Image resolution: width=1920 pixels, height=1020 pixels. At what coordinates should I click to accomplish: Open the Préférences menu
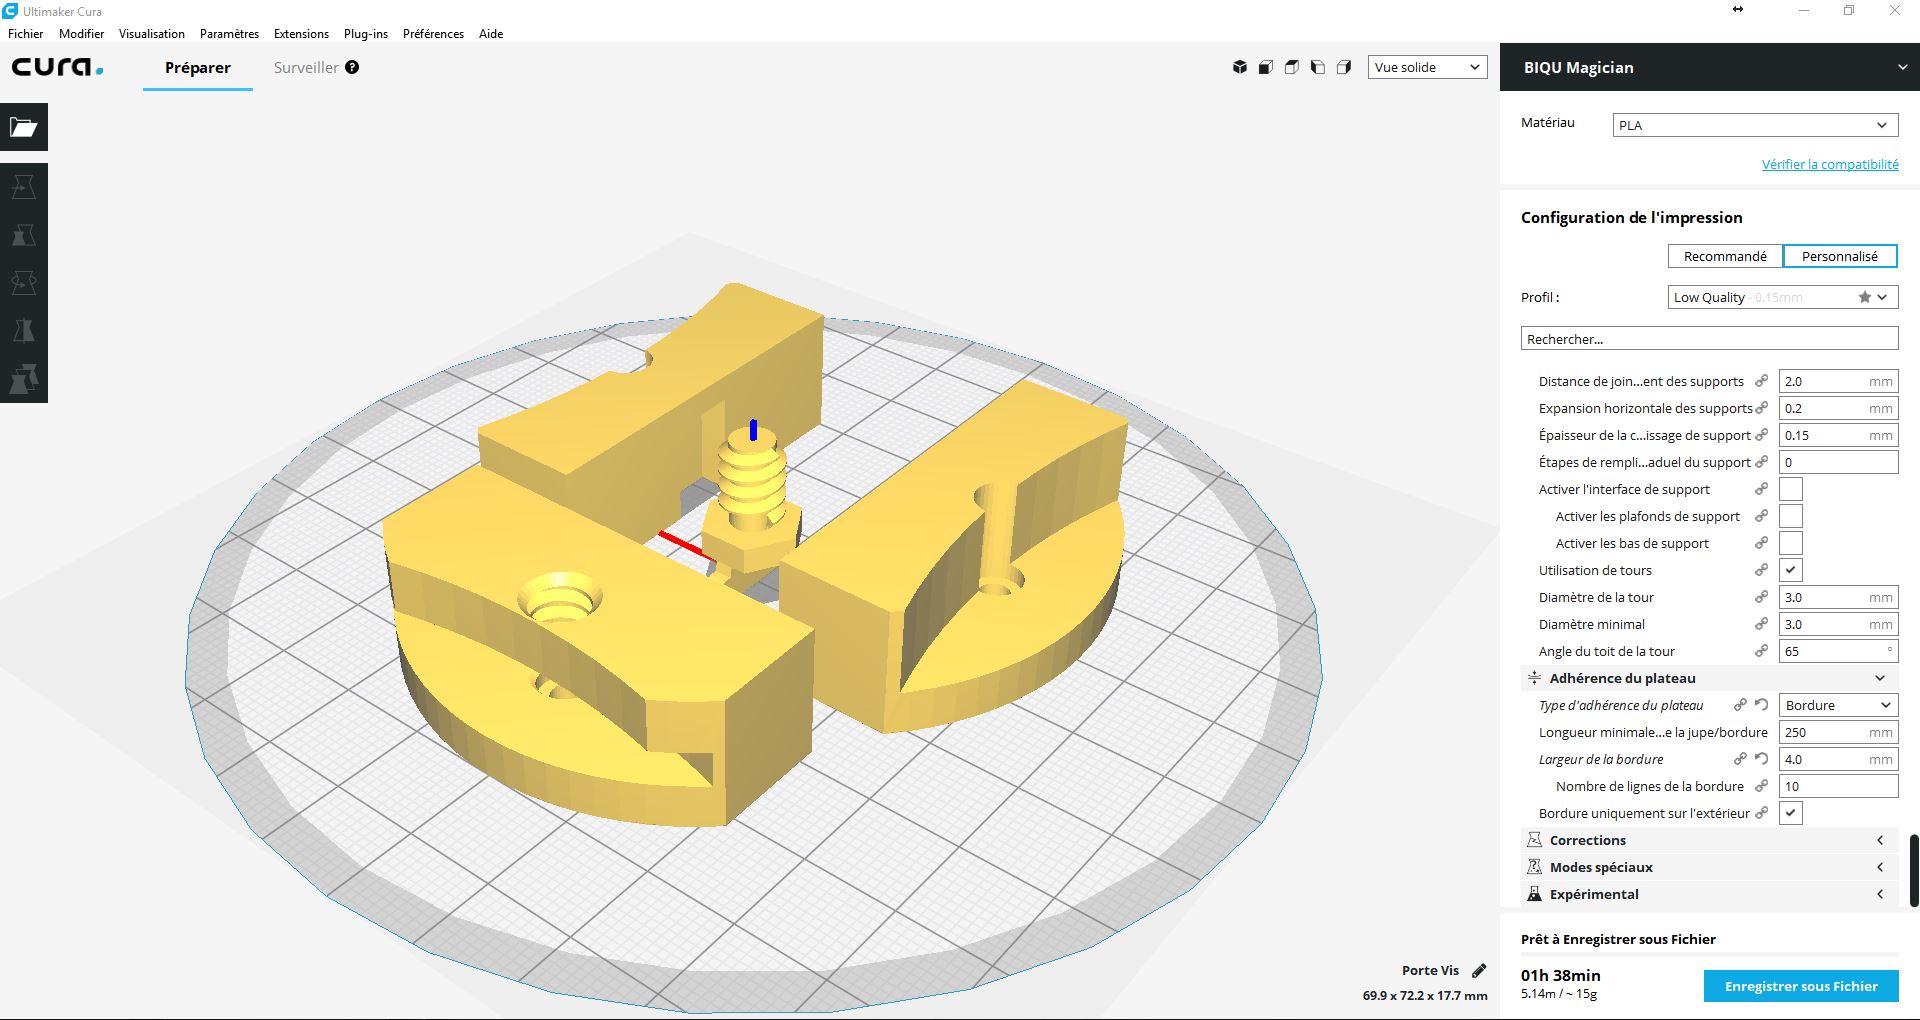click(433, 34)
